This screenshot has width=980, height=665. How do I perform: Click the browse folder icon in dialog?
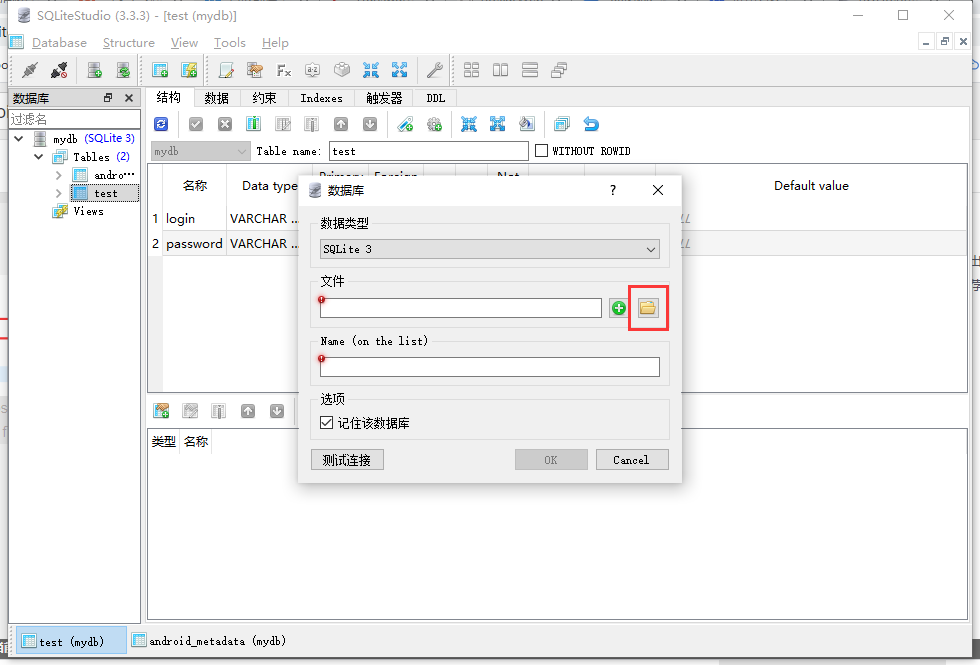pos(648,308)
